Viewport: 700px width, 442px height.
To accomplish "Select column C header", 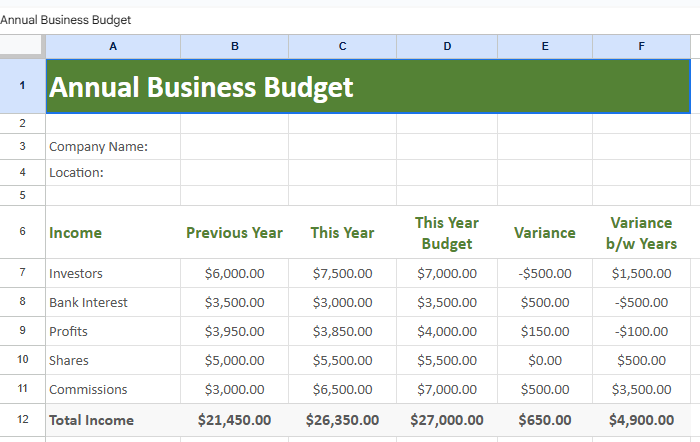I will pyautogui.click(x=342, y=46).
